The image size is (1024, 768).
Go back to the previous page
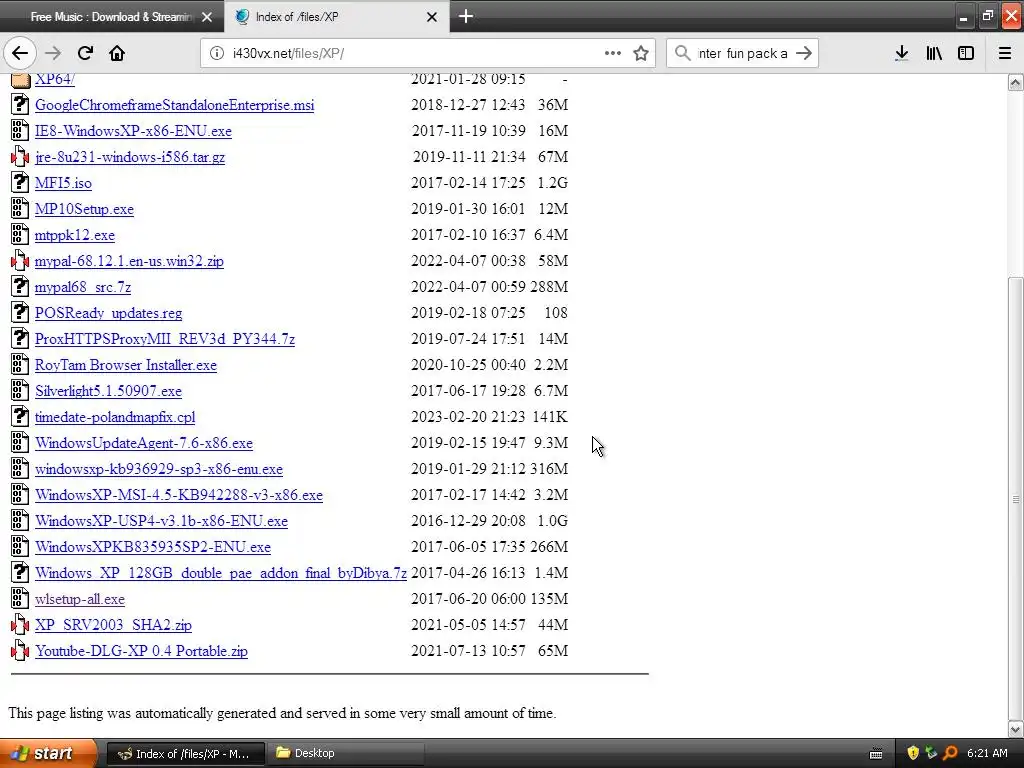point(20,53)
